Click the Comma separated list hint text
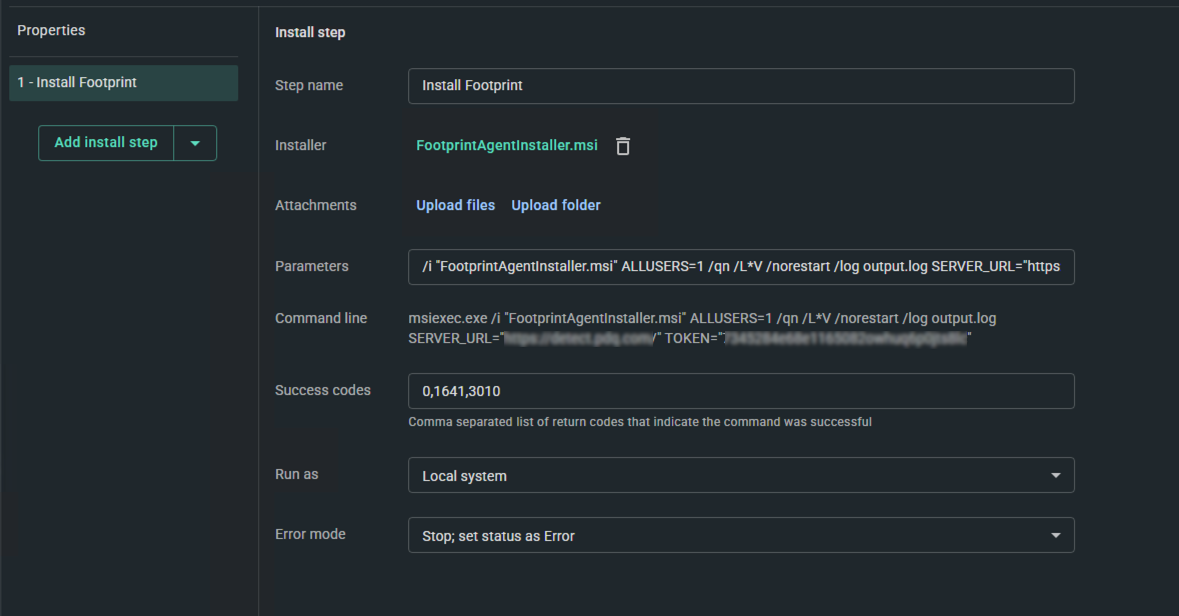The width and height of the screenshot is (1179, 616). click(x=640, y=422)
